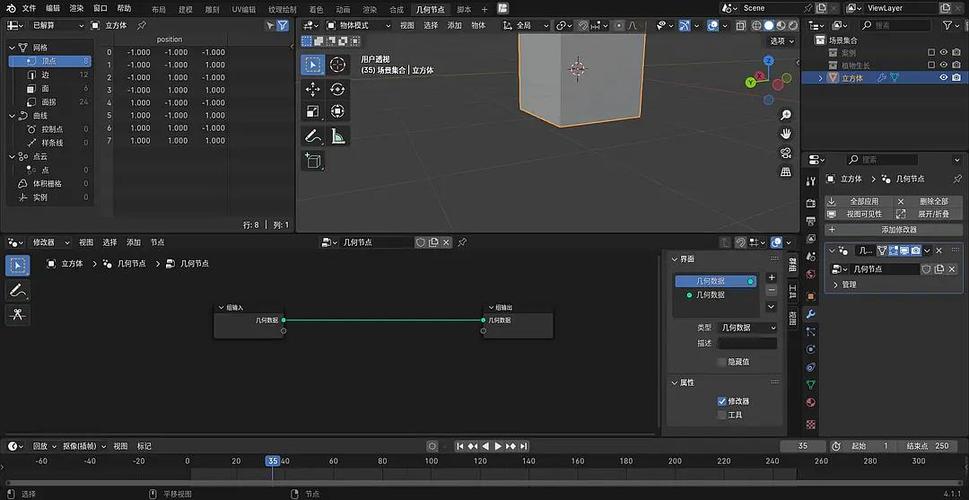Select the Scale tool in viewport
This screenshot has width=969, height=500.
(313, 111)
